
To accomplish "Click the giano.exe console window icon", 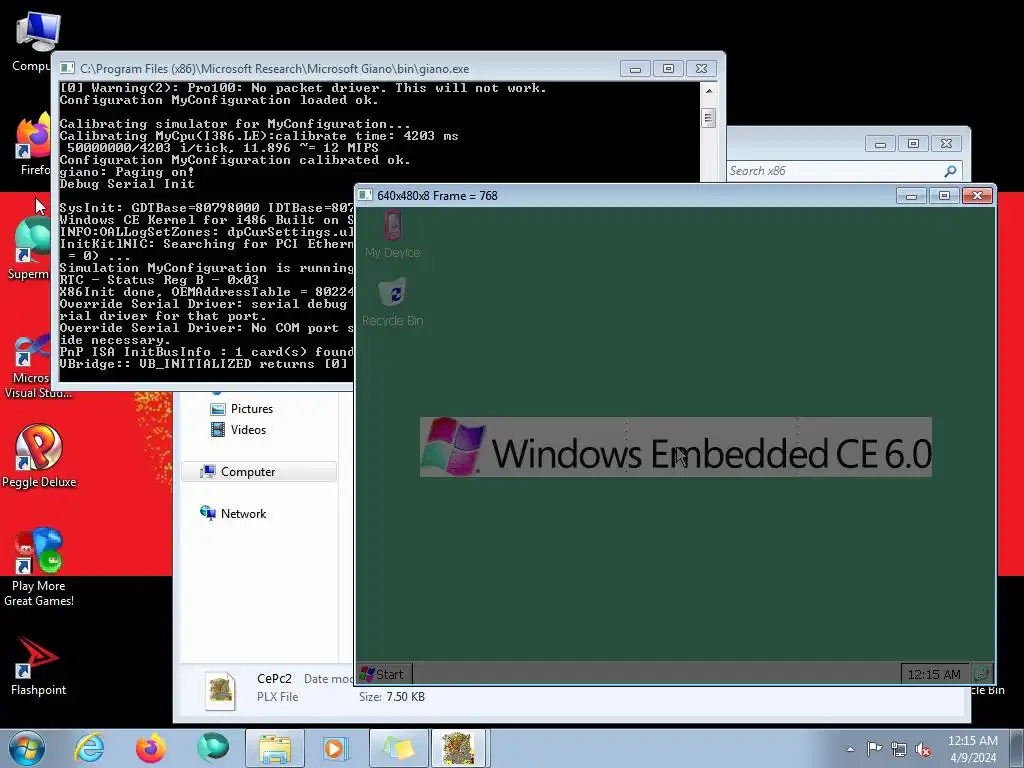I will (67, 68).
